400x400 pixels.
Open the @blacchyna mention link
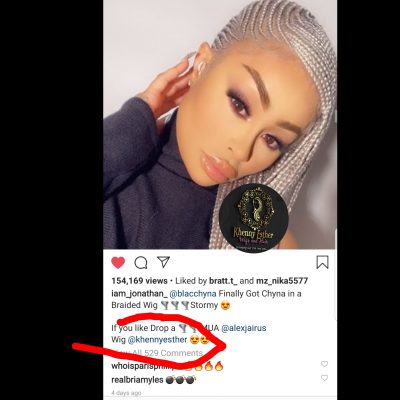coord(193,294)
